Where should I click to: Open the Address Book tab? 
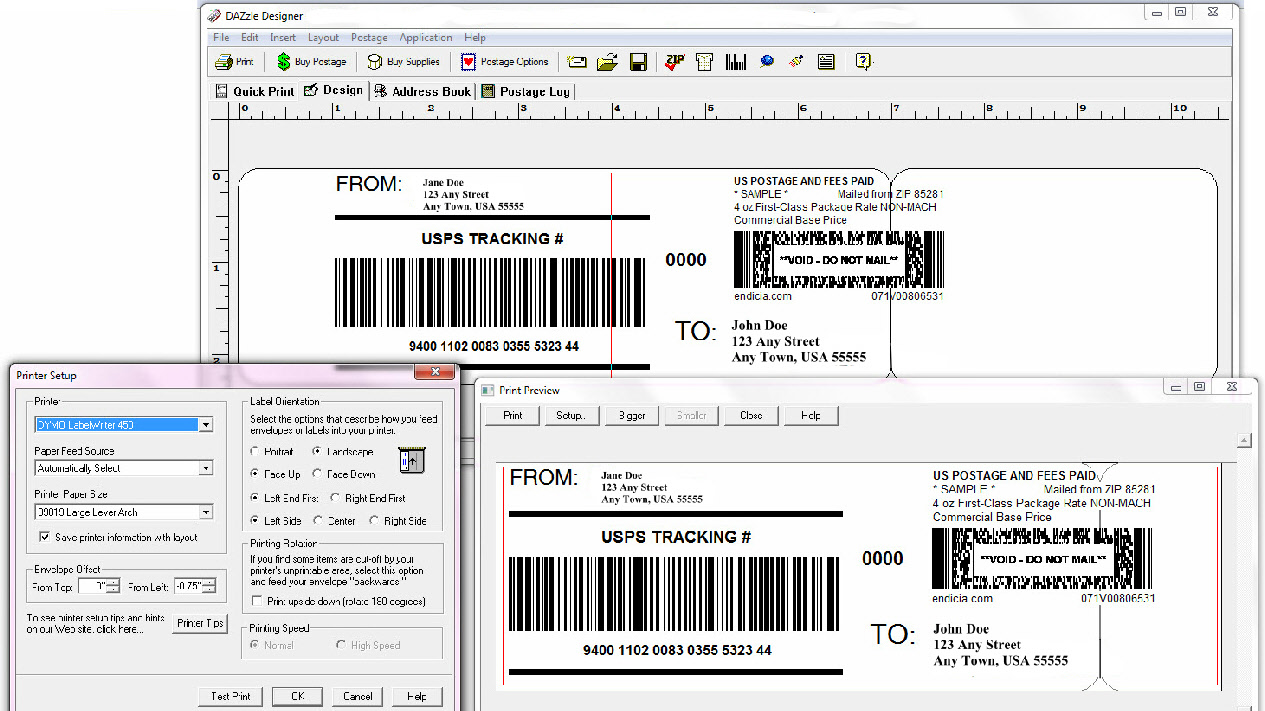click(422, 91)
